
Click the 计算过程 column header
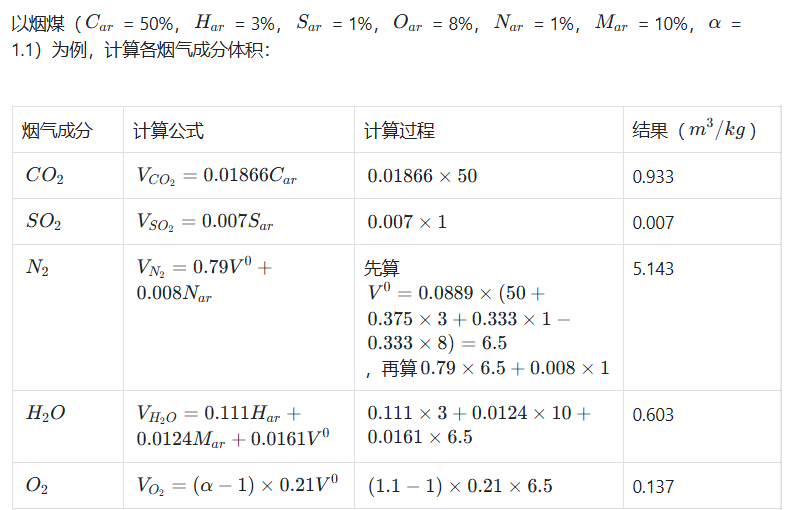click(398, 131)
